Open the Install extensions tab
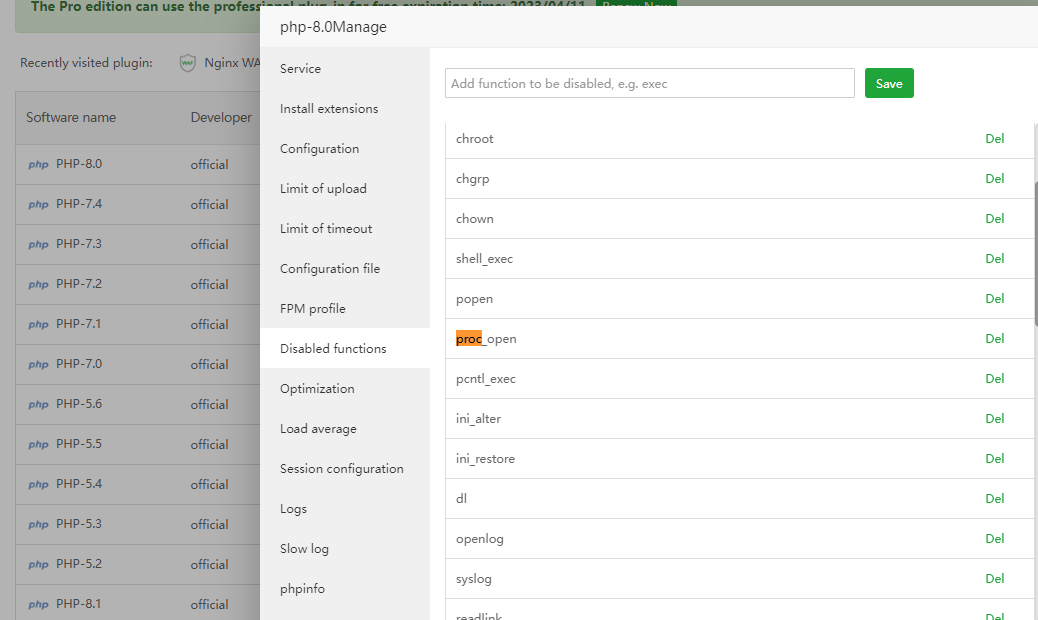This screenshot has height=620, width=1038. point(329,109)
